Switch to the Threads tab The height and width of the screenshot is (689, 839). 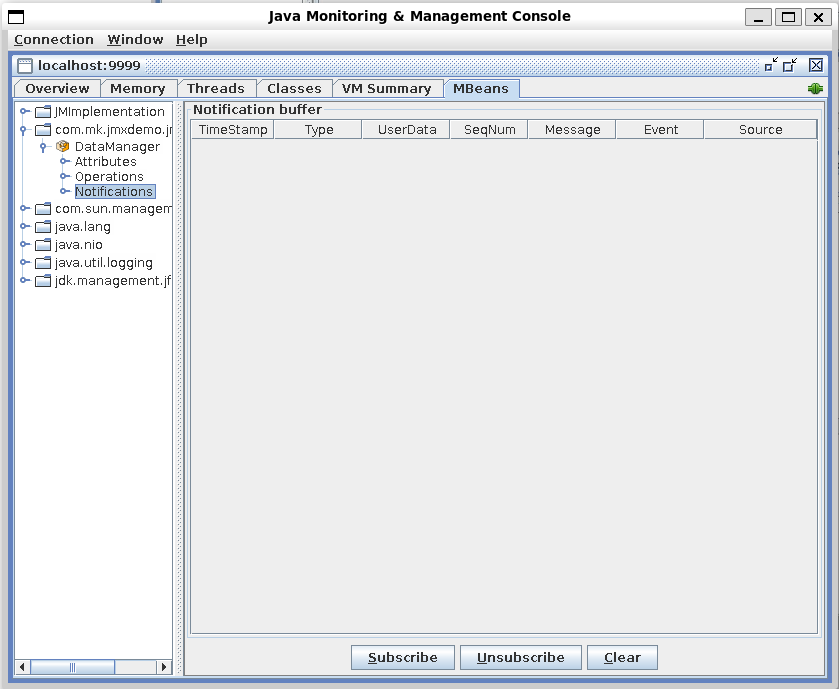[215, 88]
